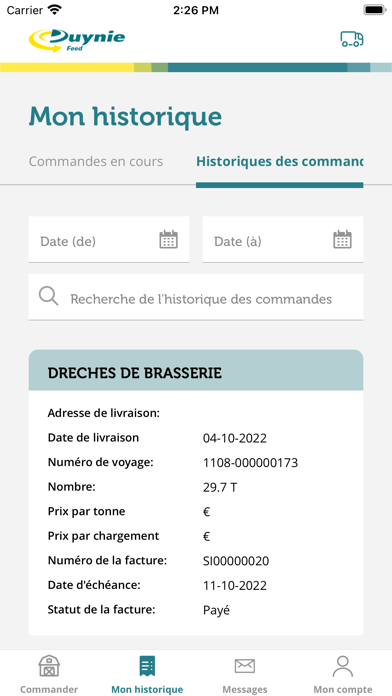
Task: Tap the Prix par tonne € value
Action: (206, 512)
